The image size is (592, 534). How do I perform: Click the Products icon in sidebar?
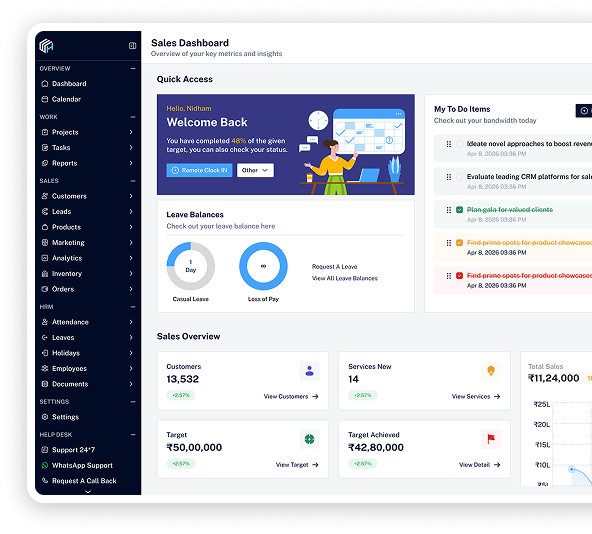click(45, 227)
